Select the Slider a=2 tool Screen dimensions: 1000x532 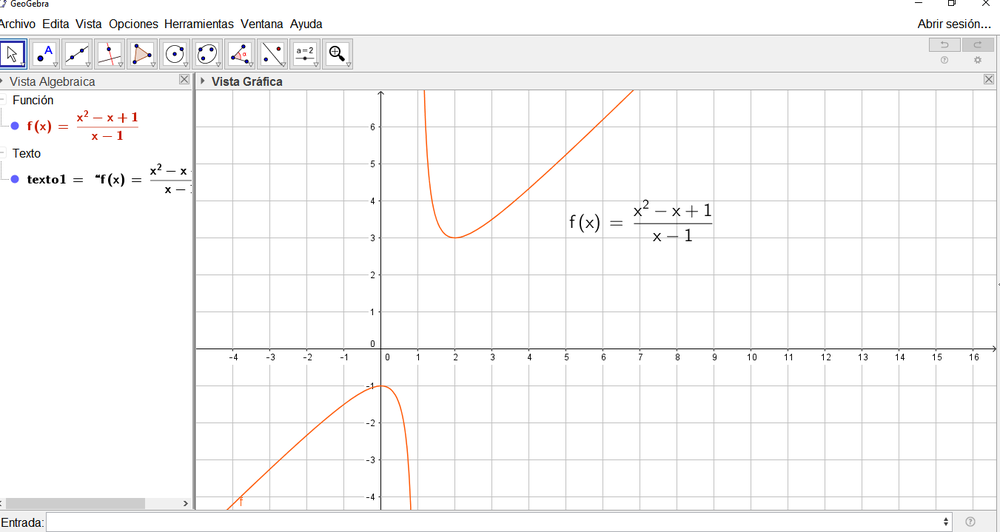click(x=305, y=54)
